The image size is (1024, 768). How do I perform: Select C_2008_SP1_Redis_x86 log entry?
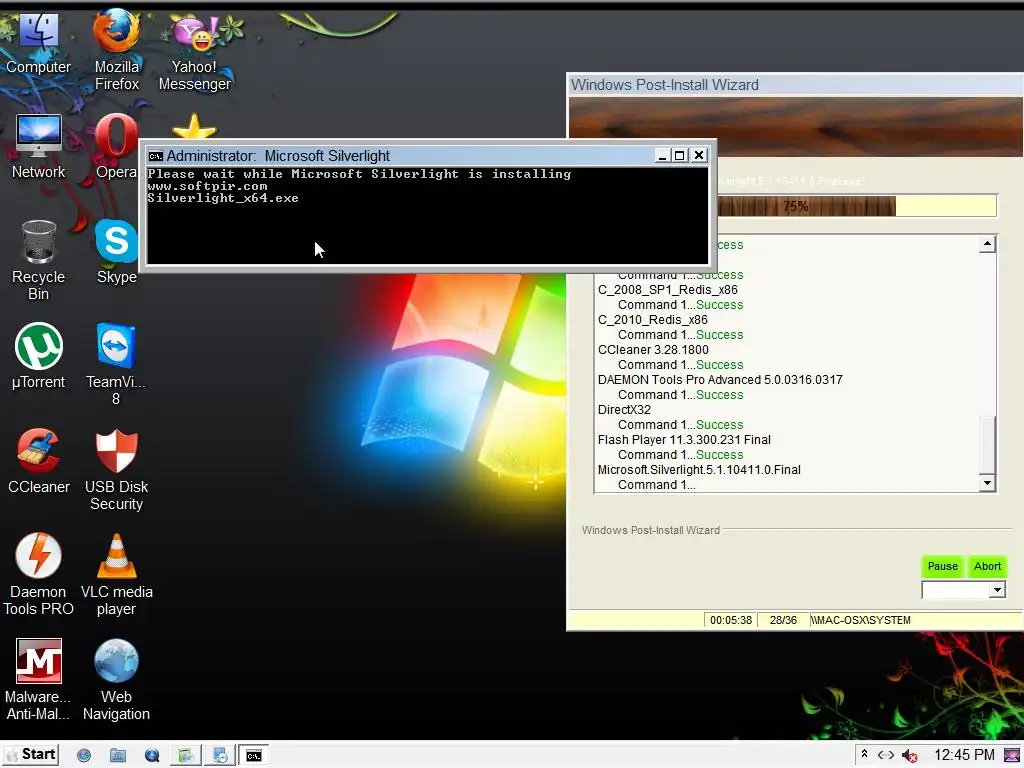(667, 289)
